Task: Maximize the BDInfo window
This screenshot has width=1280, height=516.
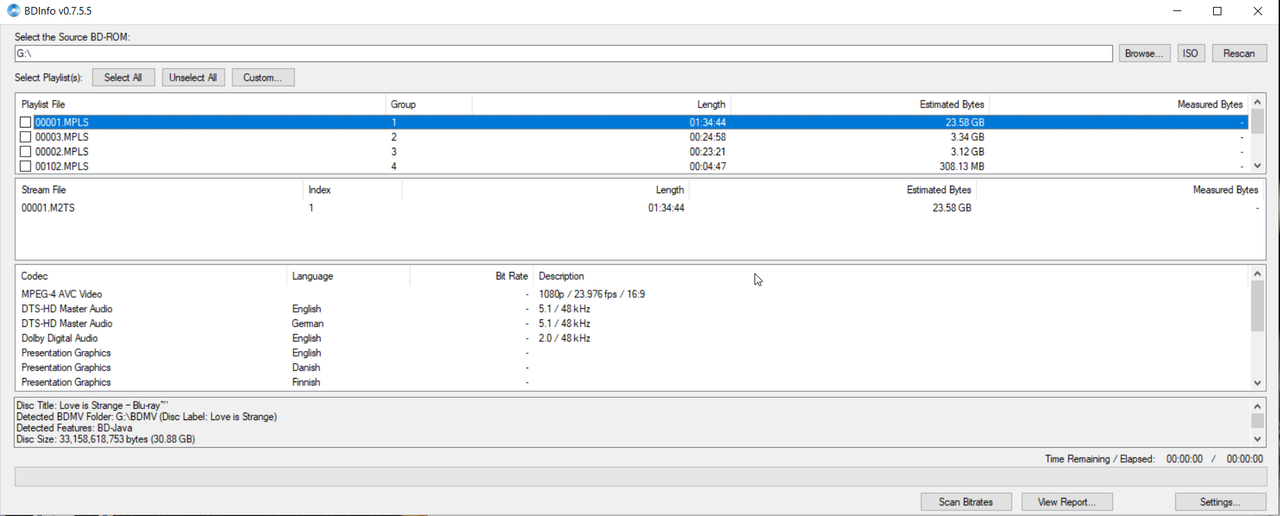Action: pos(1217,11)
